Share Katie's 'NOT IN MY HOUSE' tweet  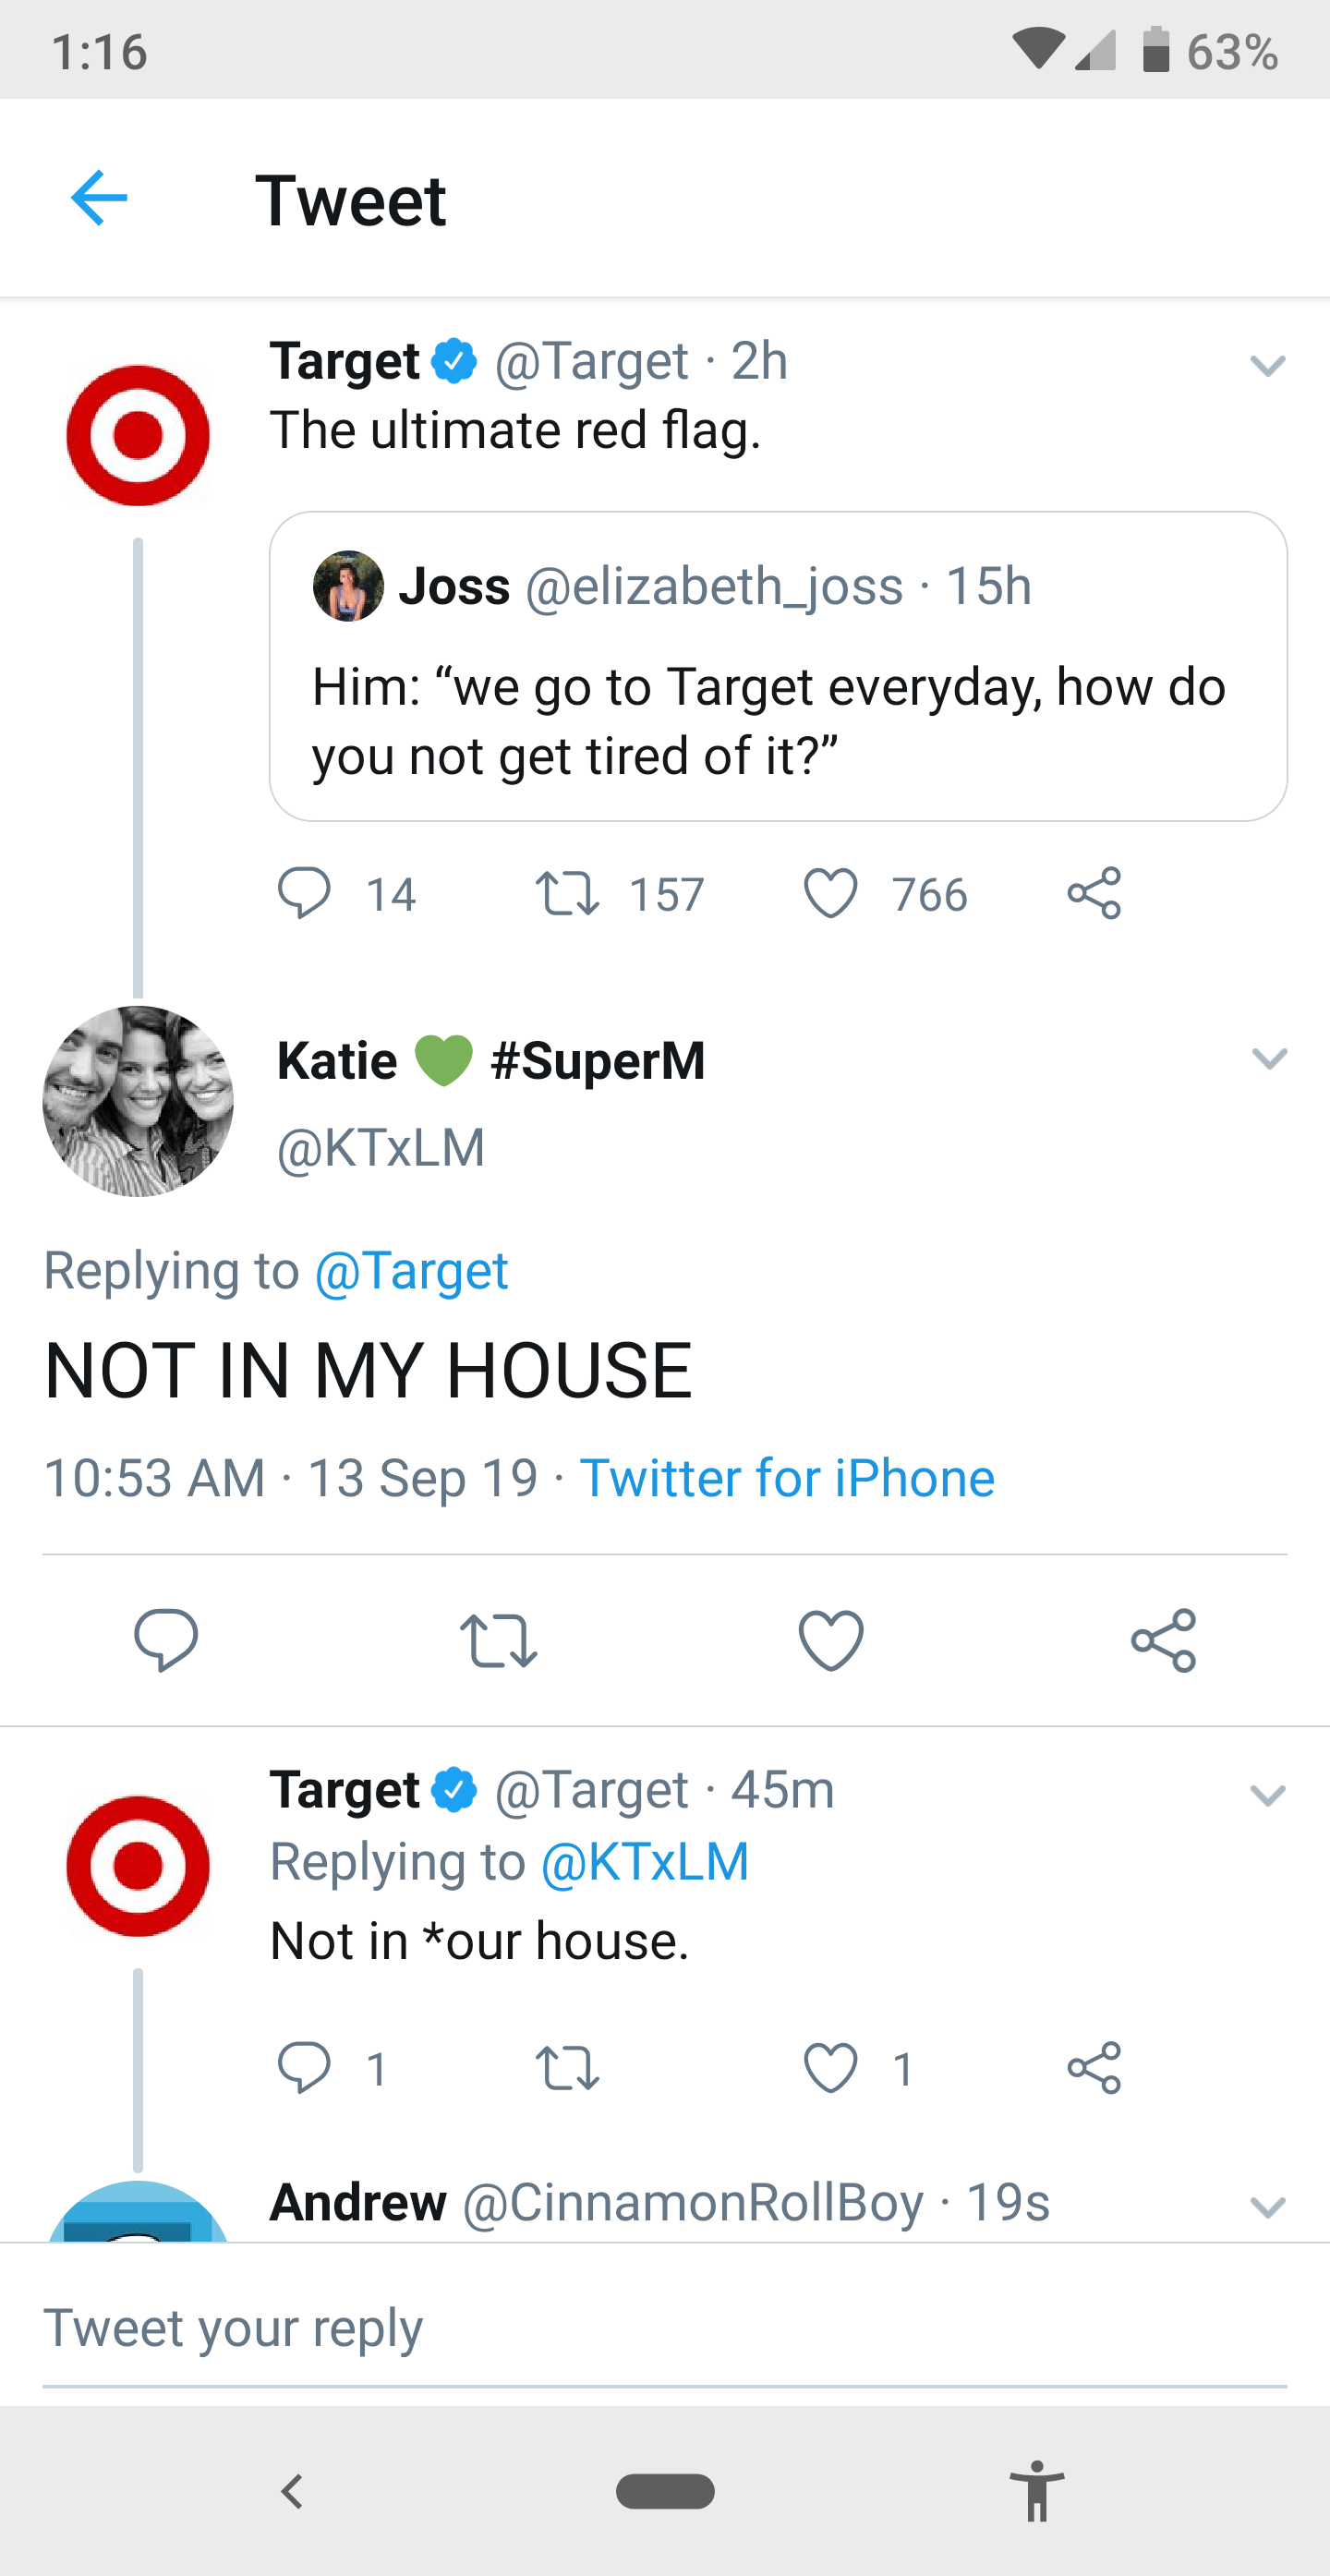pos(1163,1640)
